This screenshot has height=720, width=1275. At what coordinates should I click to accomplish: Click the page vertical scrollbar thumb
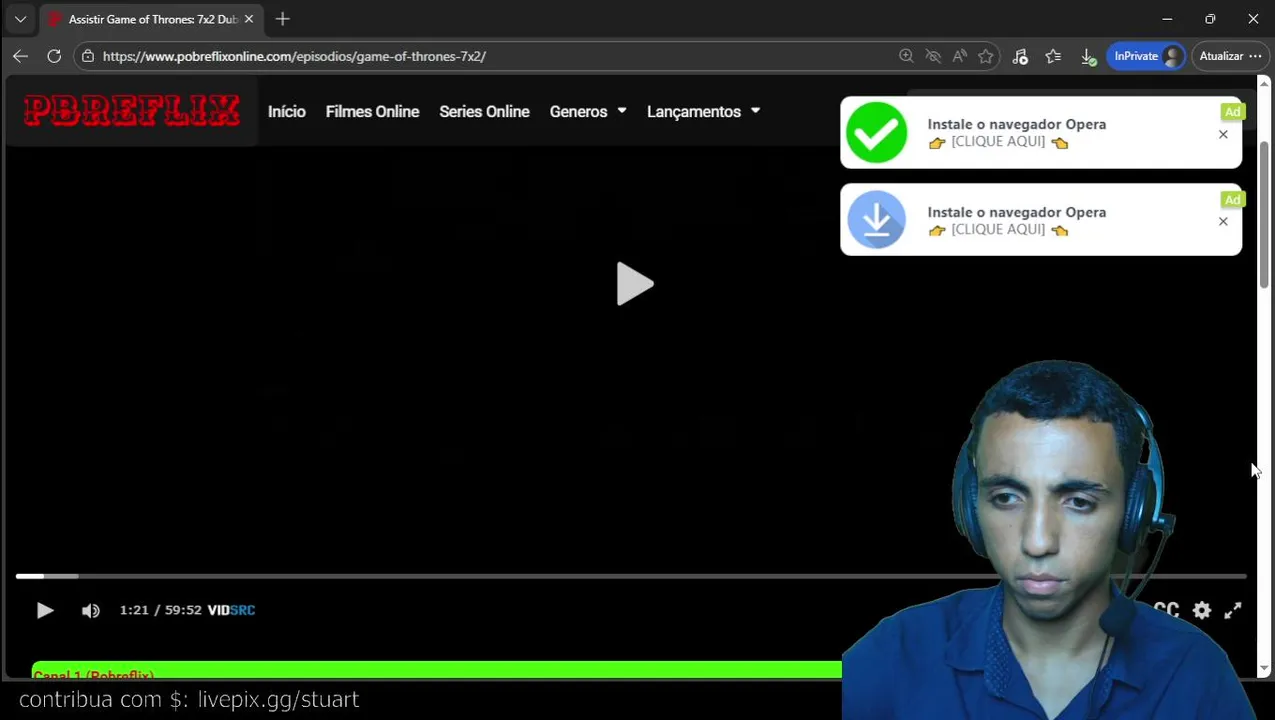point(1264,215)
